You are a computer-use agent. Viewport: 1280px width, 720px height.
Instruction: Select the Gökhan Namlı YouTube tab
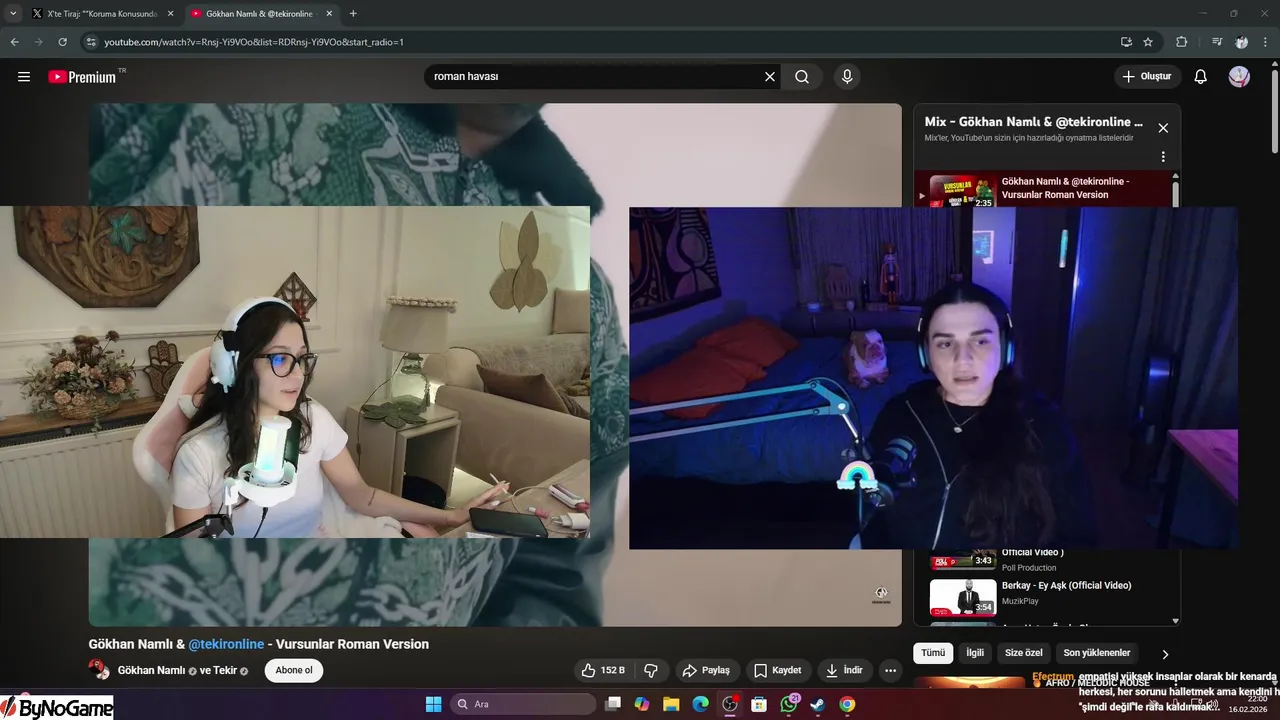coord(262,14)
